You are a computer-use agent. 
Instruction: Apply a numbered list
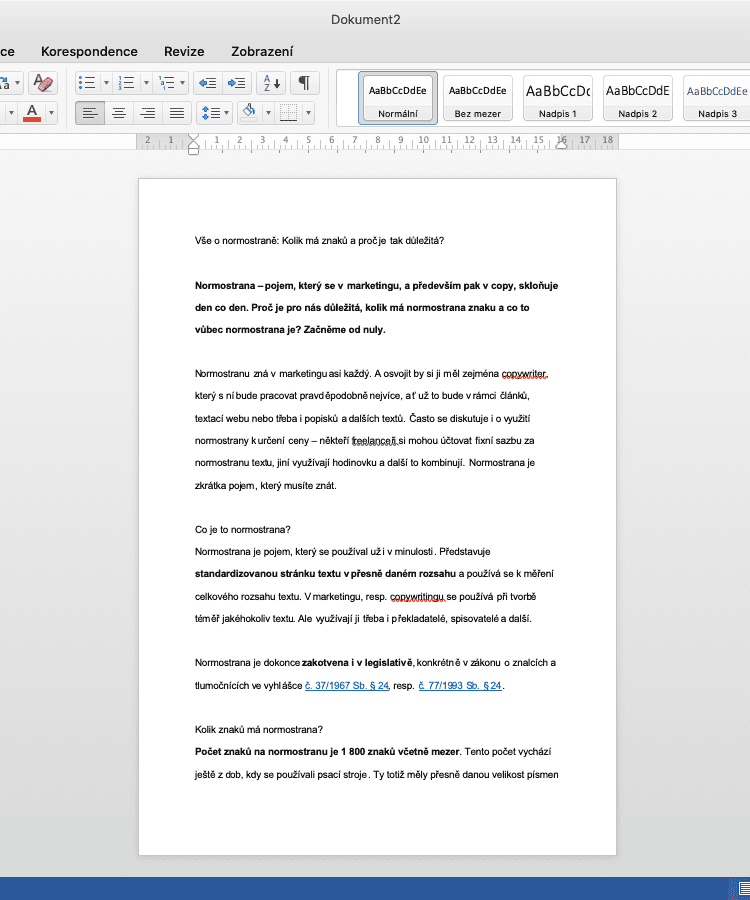click(x=126, y=82)
